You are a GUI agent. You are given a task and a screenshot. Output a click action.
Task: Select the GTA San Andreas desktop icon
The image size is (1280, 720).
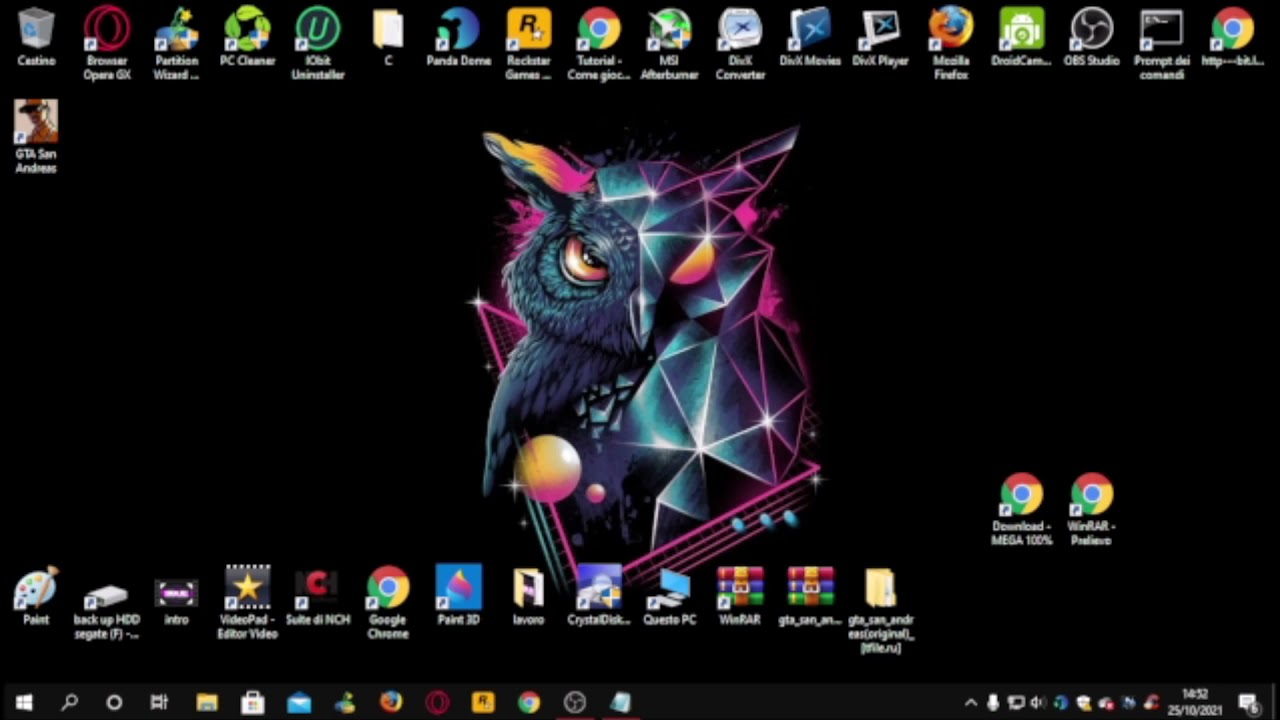click(x=36, y=136)
